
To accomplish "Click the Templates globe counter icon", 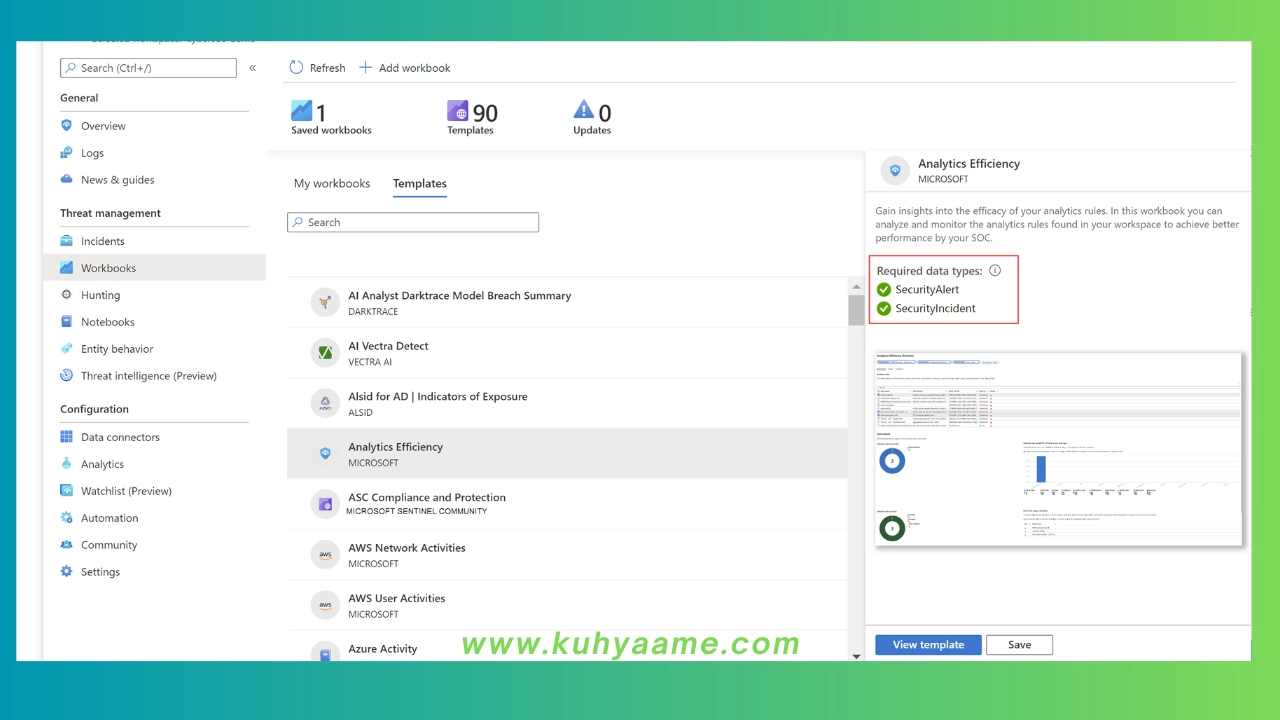I will click(457, 111).
